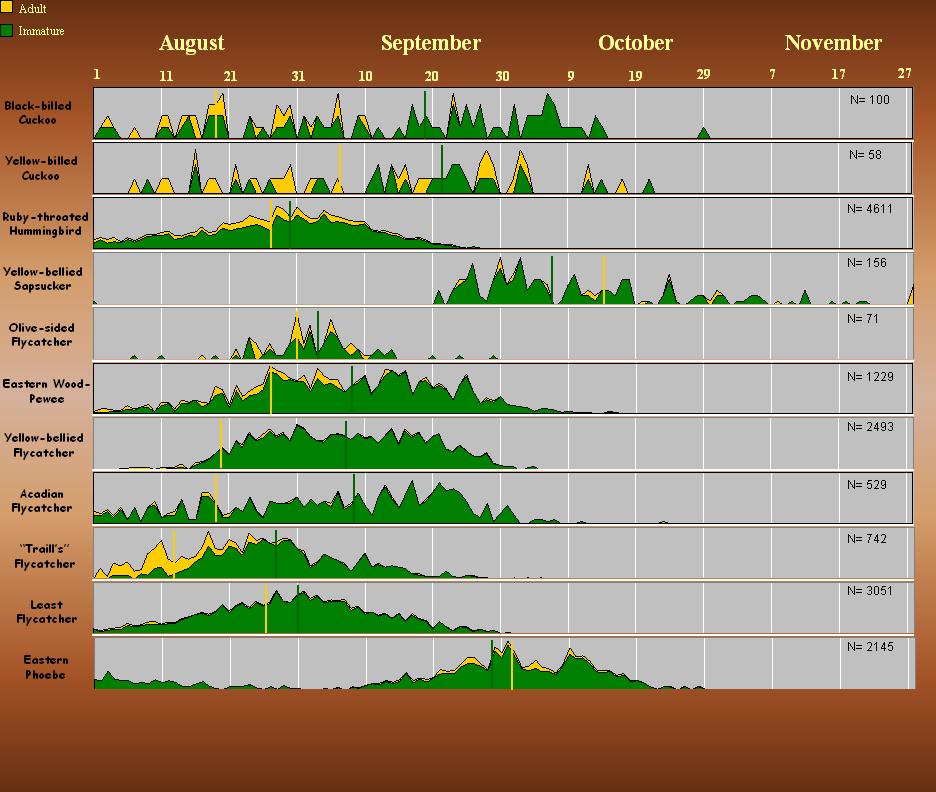Select the November month heading

[833, 43]
